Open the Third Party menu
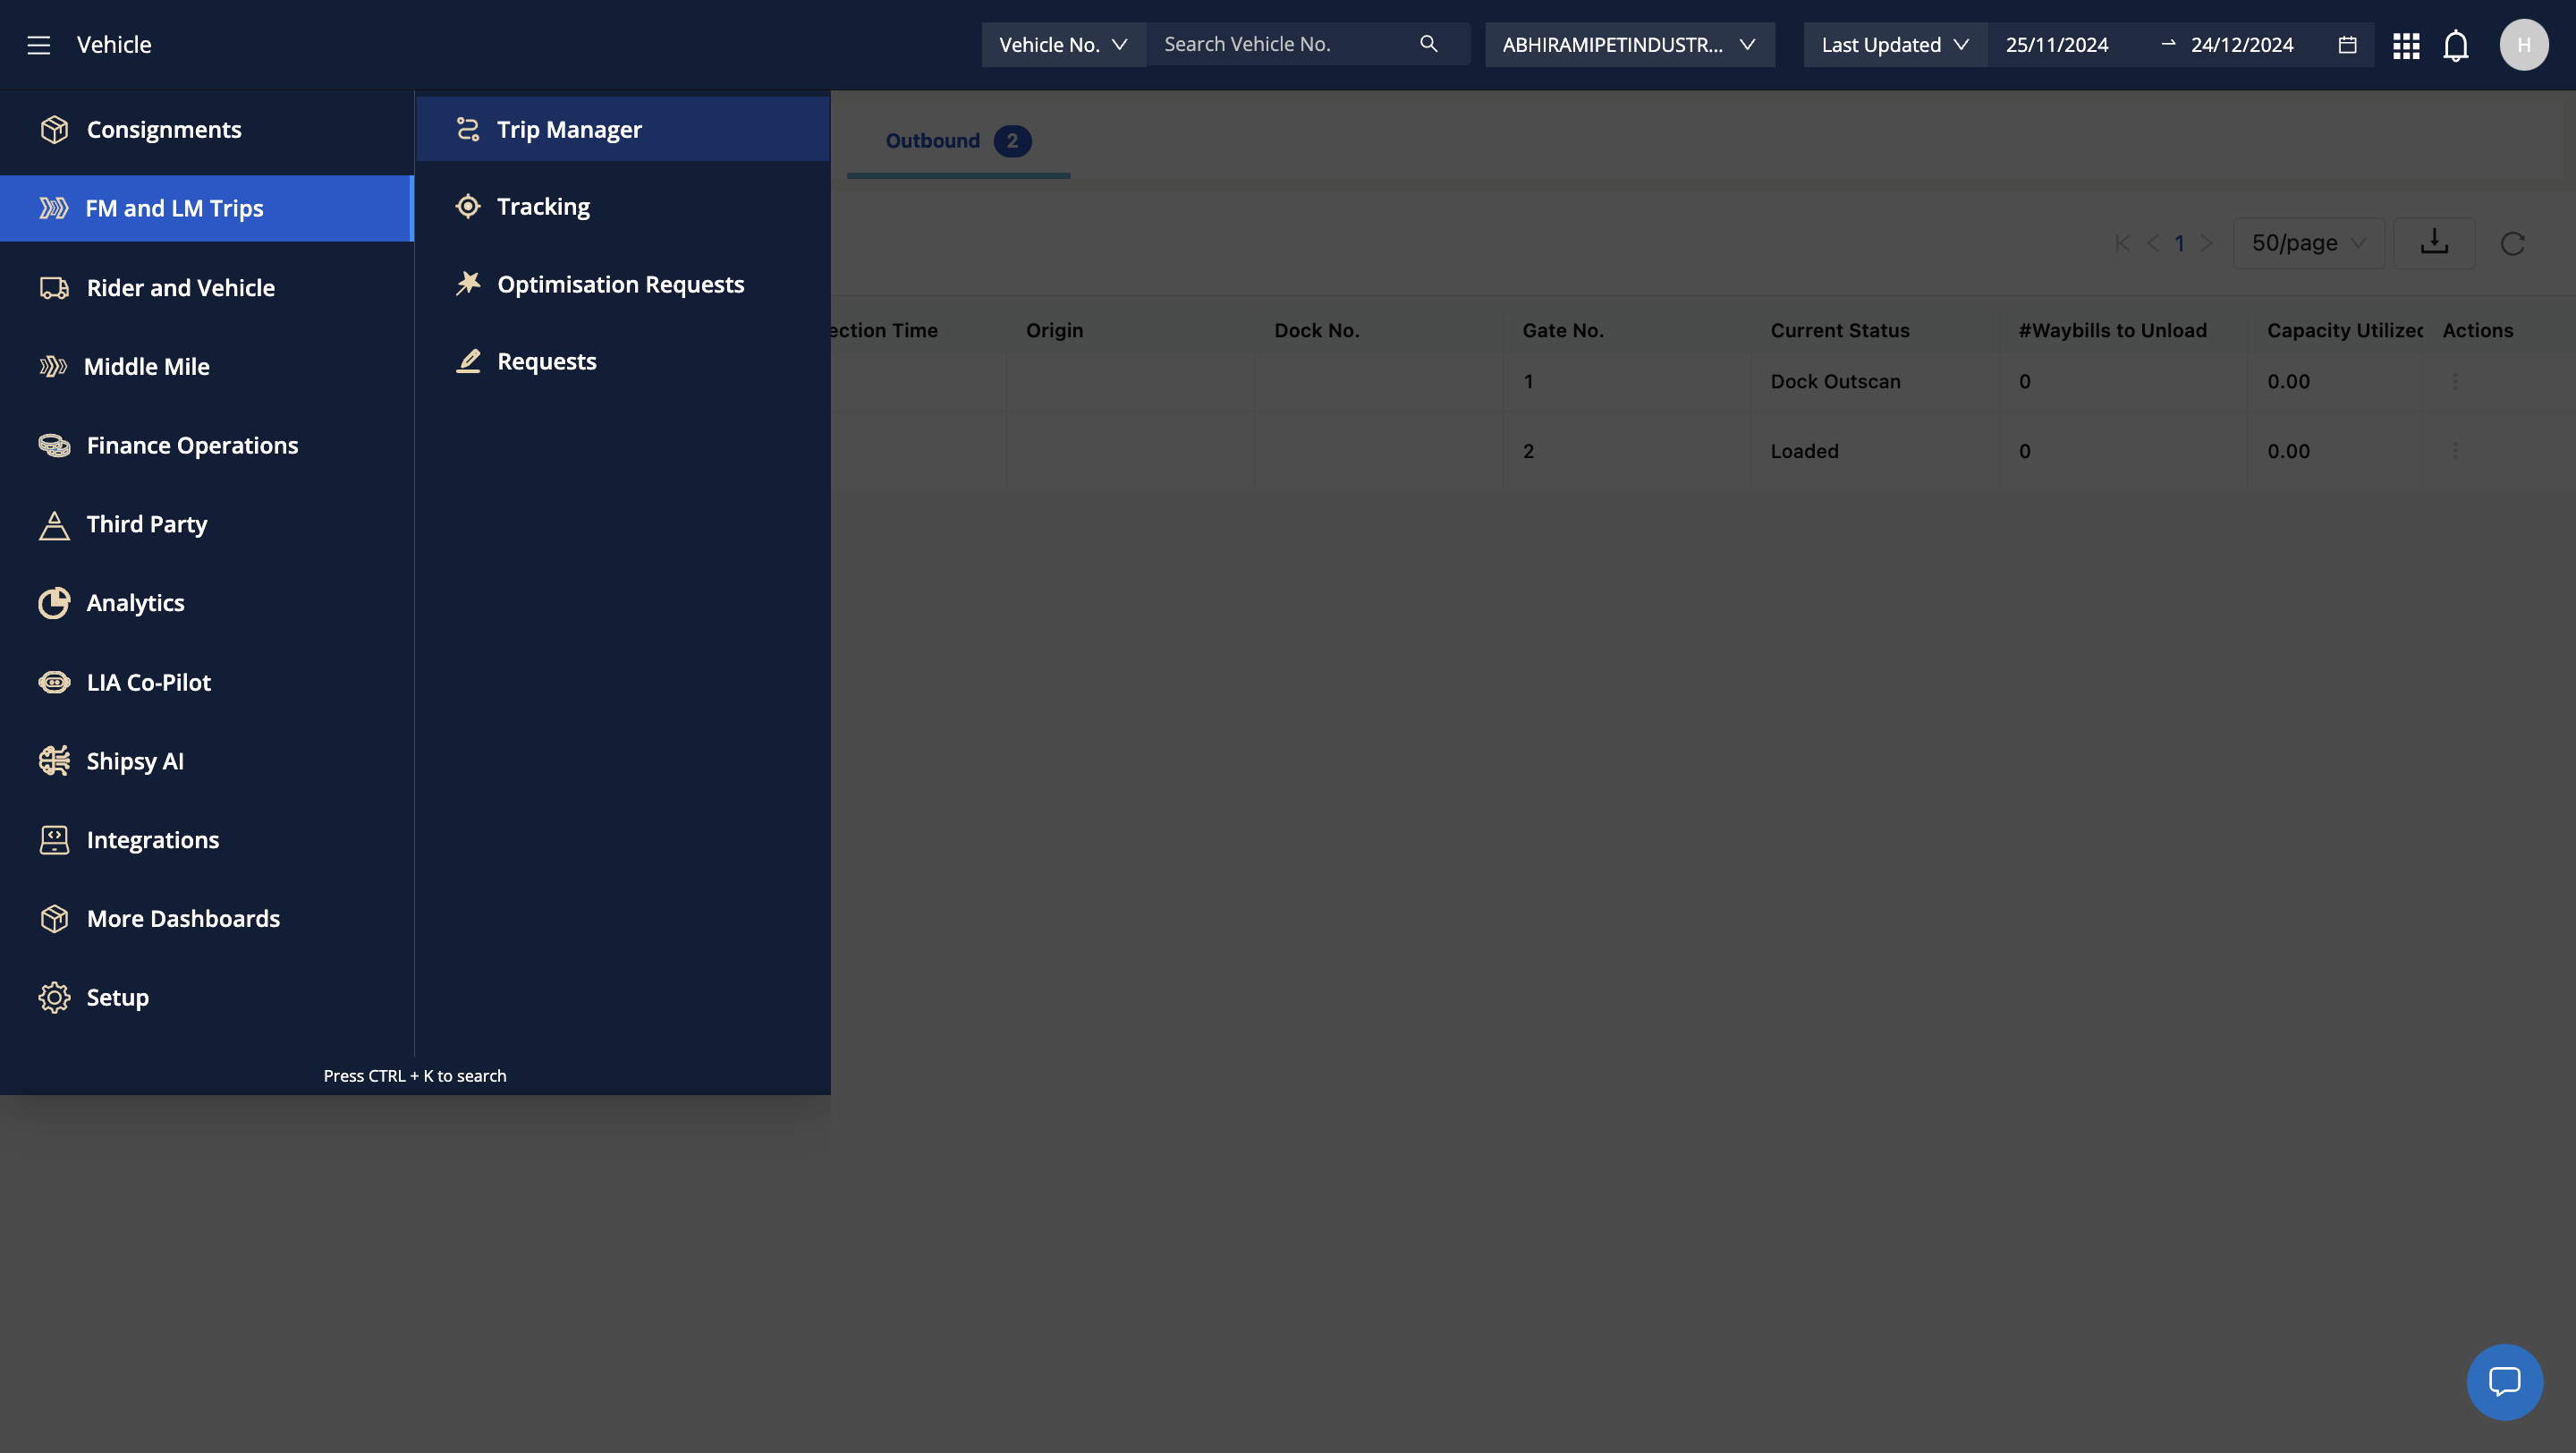 (207, 525)
